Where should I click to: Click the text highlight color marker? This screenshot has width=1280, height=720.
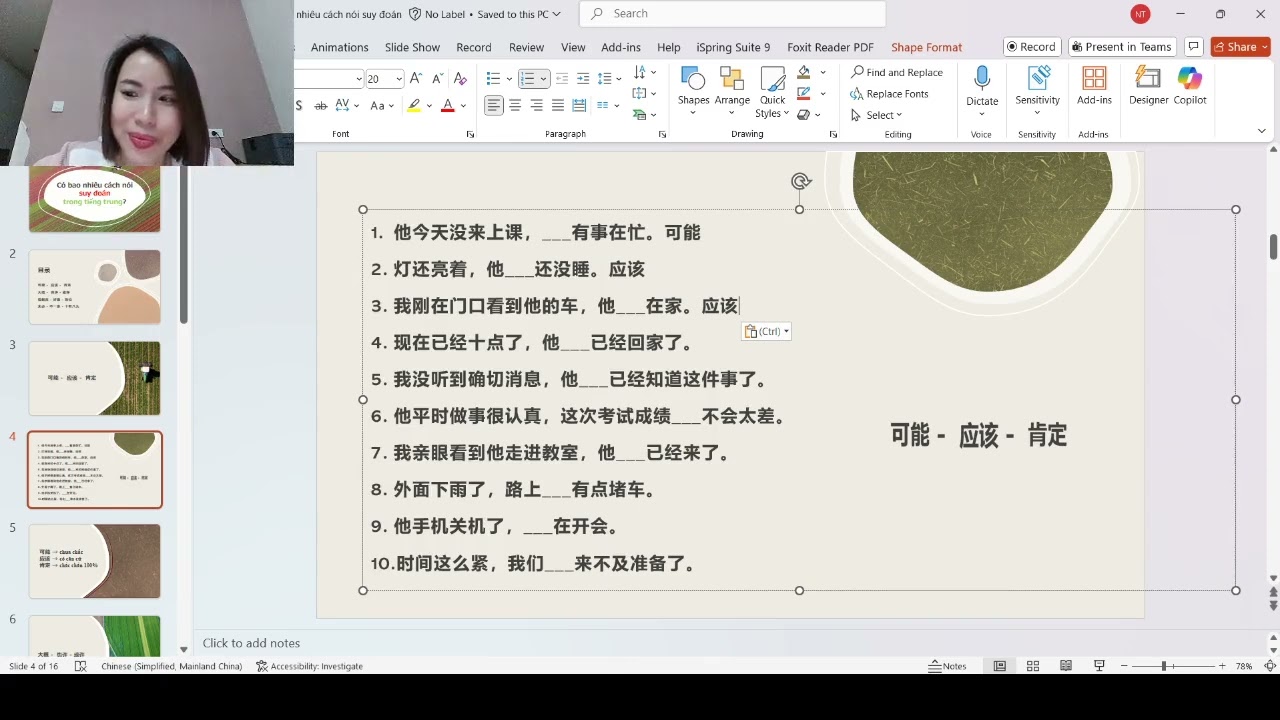414,105
